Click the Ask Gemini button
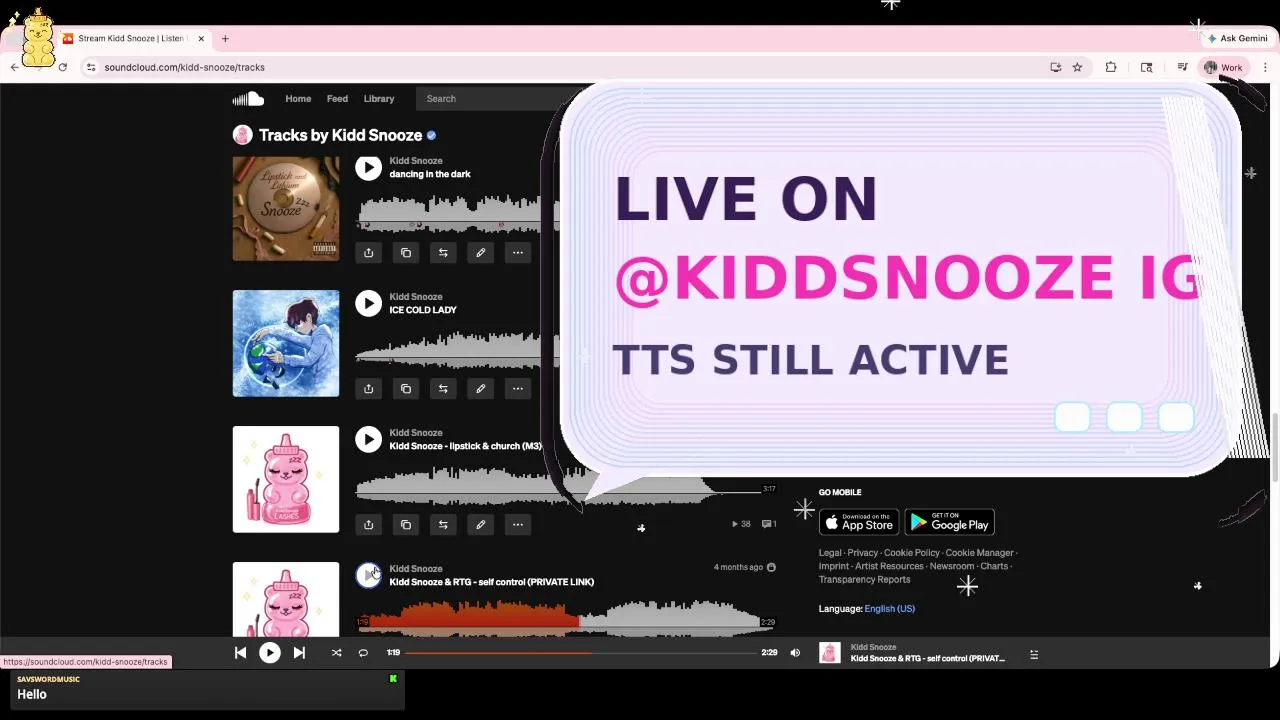The image size is (1280, 720). tap(1237, 38)
